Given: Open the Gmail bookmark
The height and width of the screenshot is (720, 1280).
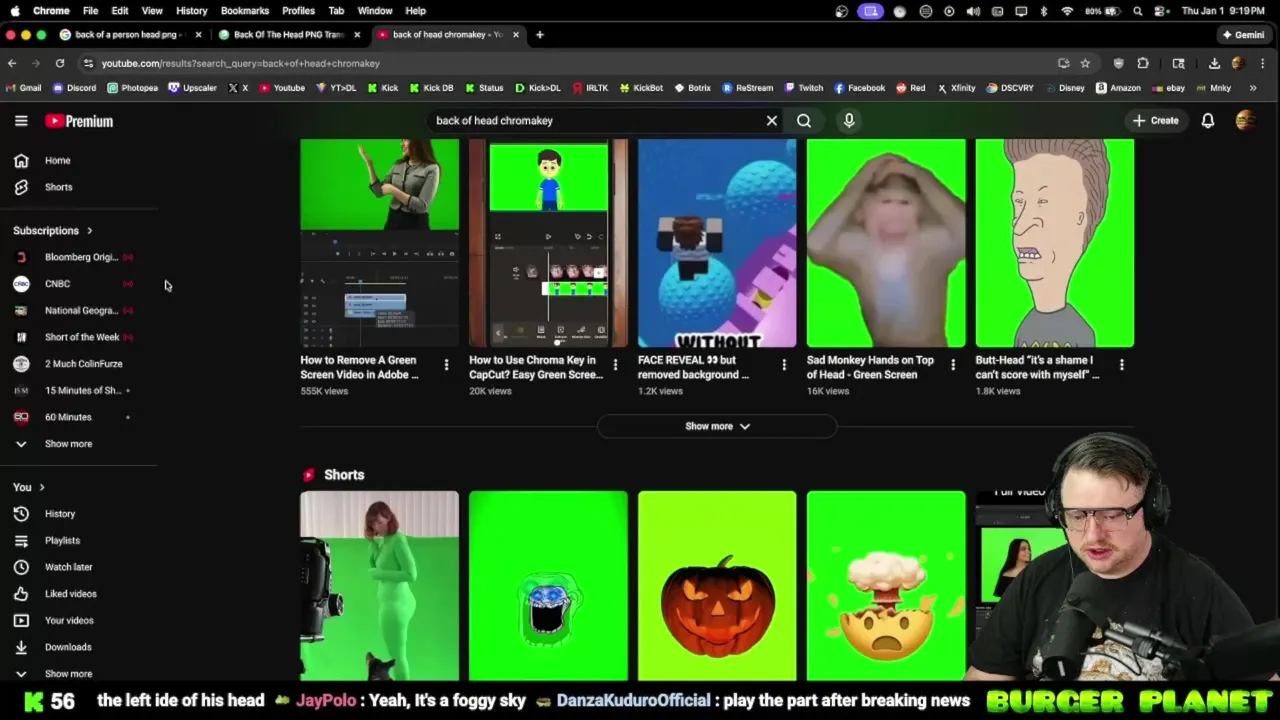Looking at the screenshot, I should pyautogui.click(x=24, y=88).
